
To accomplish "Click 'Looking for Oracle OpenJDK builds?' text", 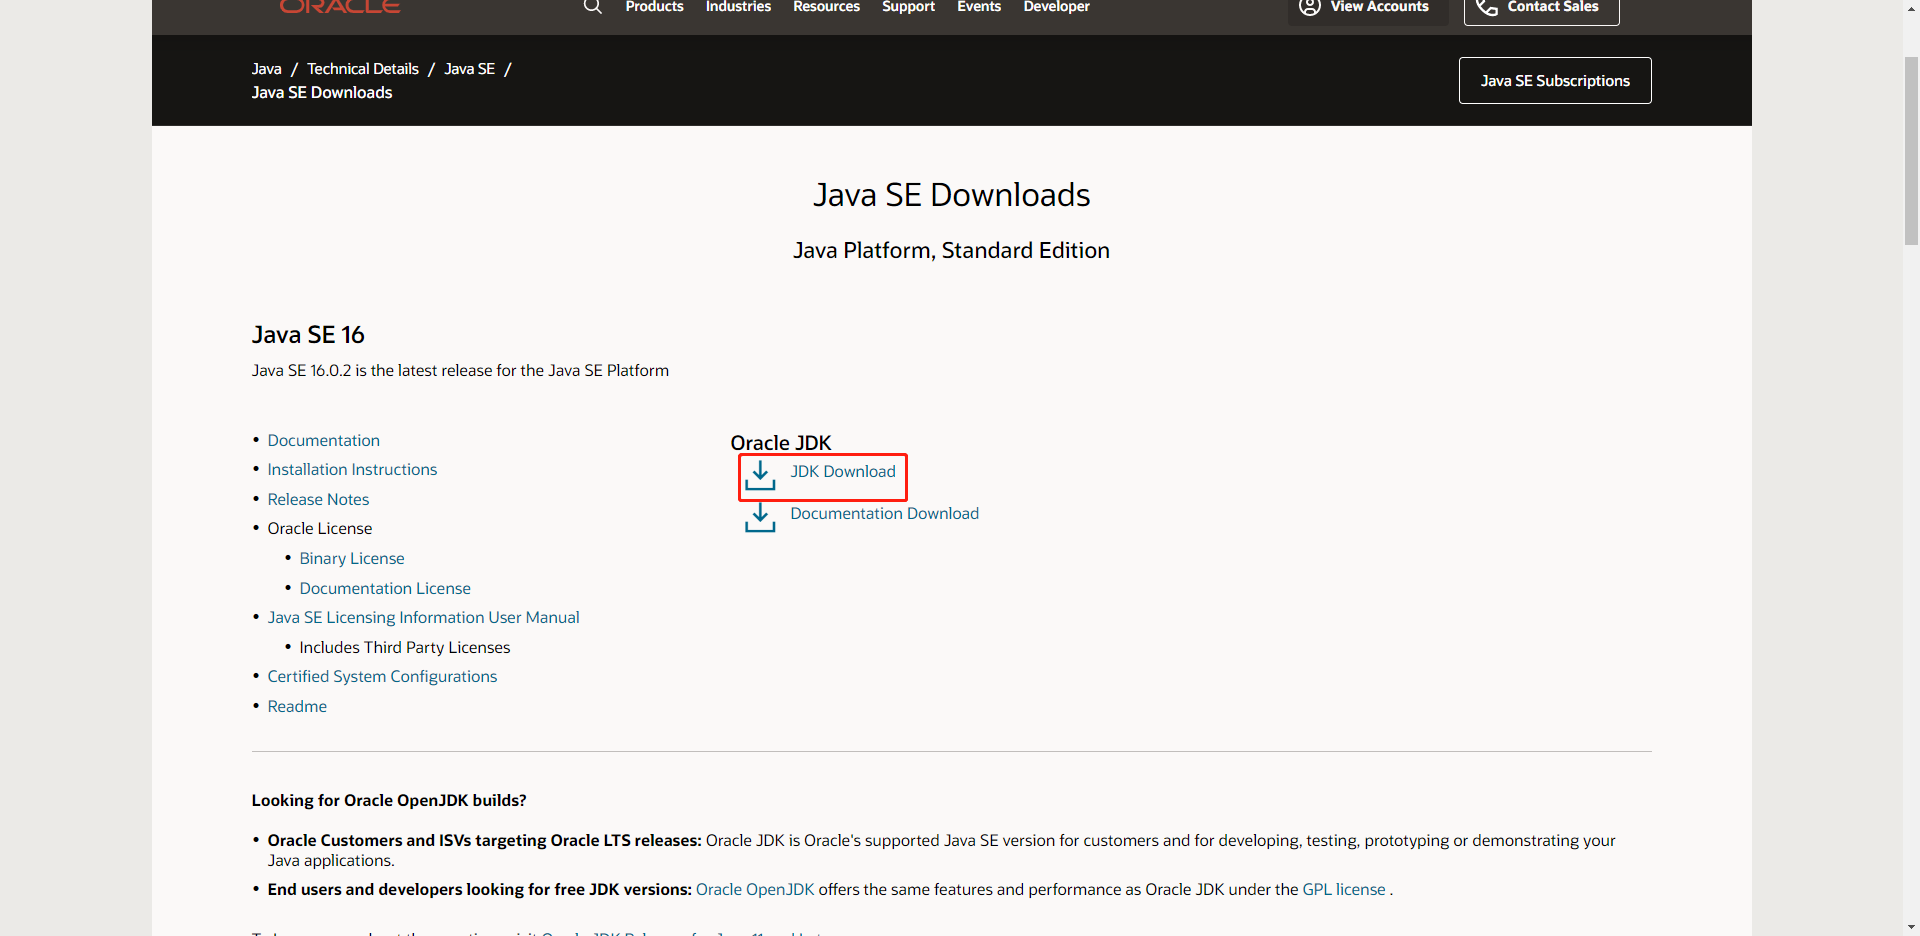I will (x=389, y=800).
